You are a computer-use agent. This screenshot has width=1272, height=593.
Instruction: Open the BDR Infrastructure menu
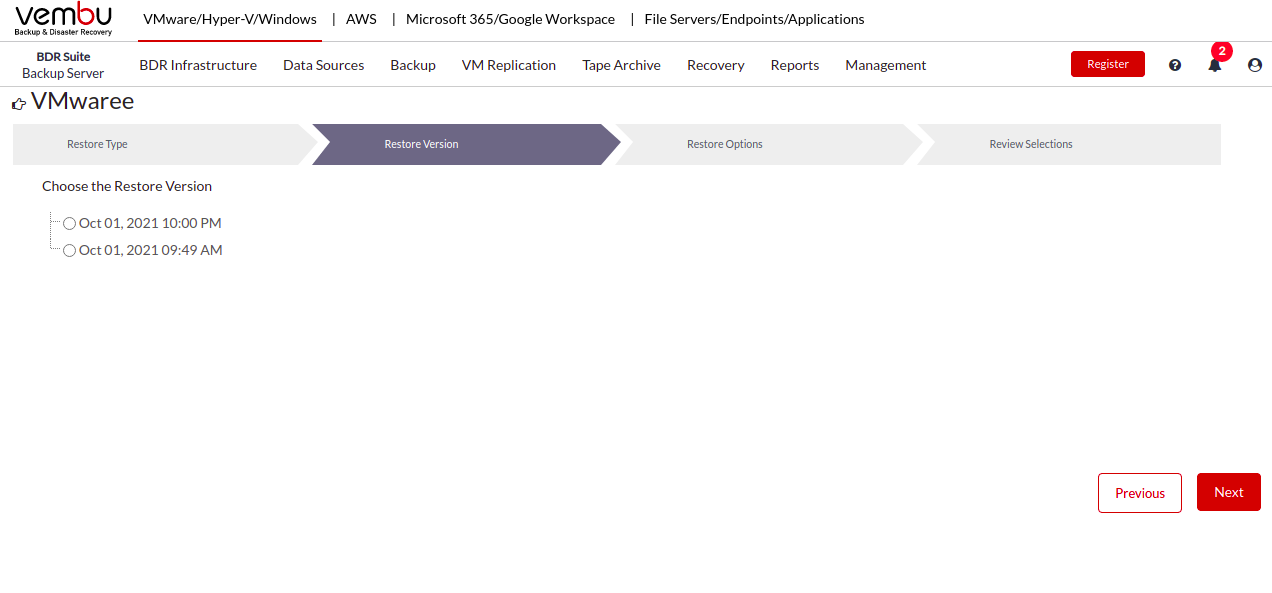point(198,65)
